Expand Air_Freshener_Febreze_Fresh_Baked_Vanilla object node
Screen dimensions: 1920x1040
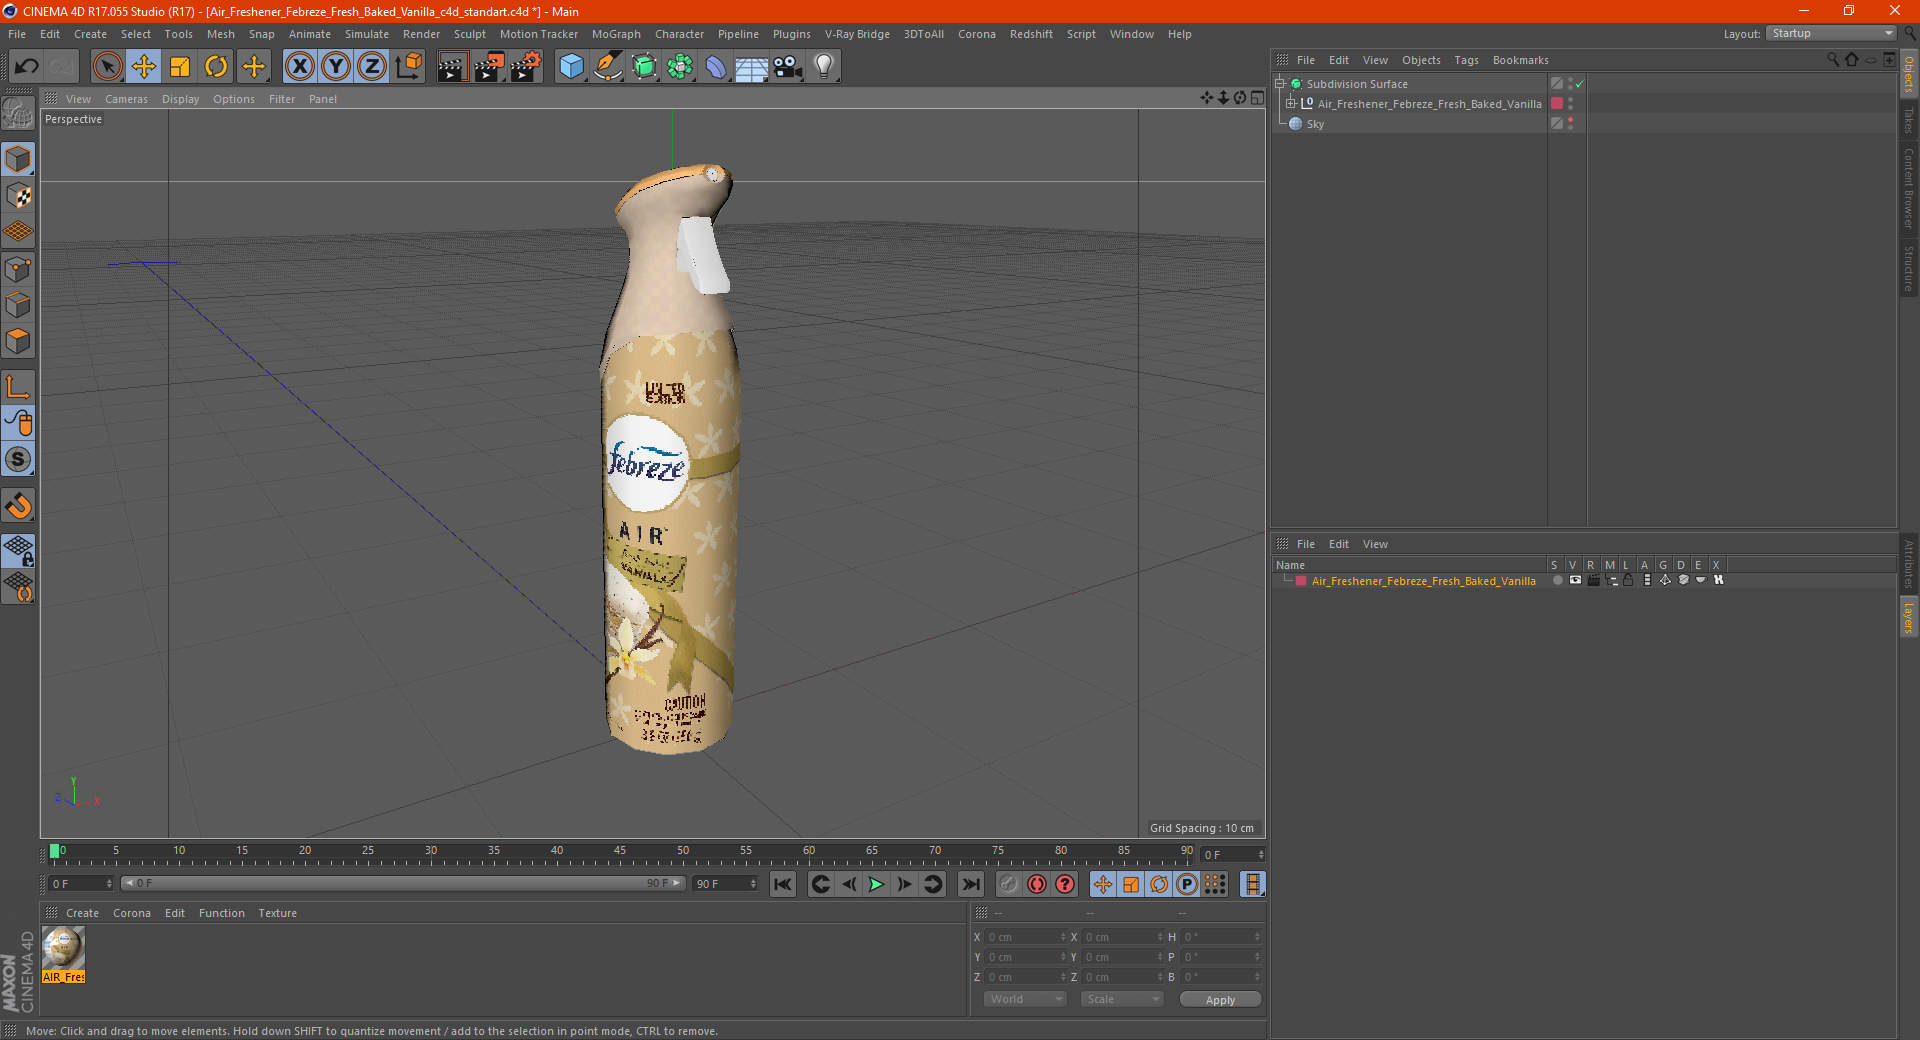point(1291,104)
